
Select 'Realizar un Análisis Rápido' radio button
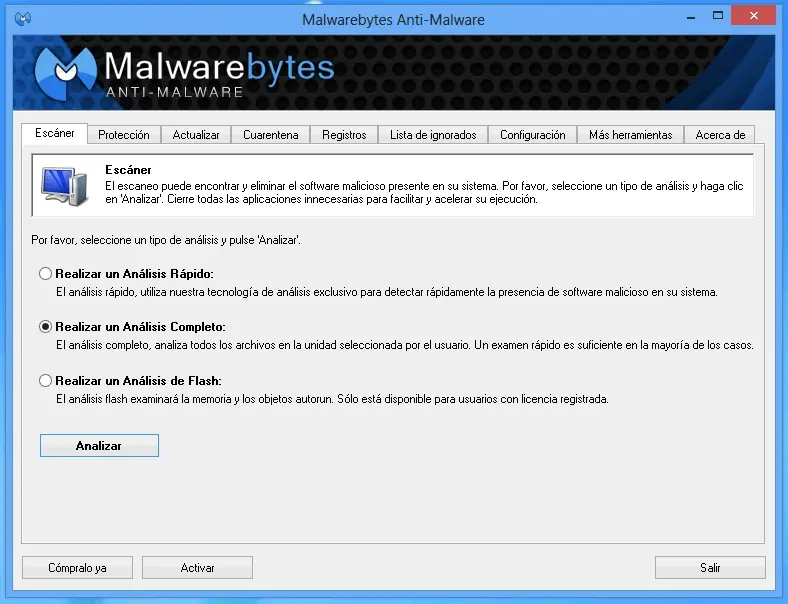45,273
